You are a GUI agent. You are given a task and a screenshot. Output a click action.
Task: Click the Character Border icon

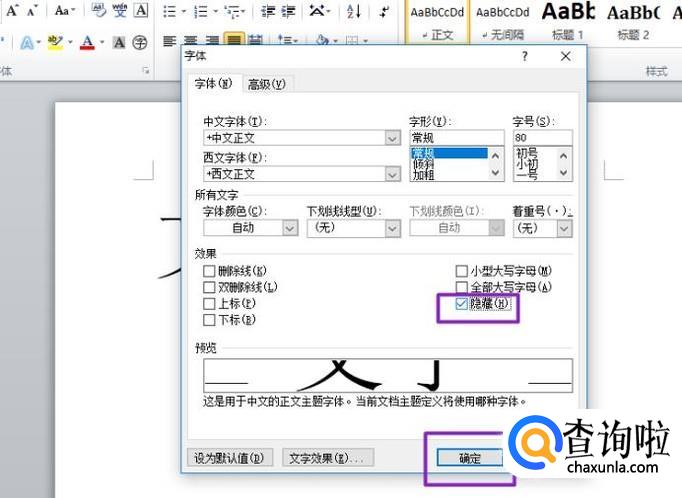tap(140, 10)
